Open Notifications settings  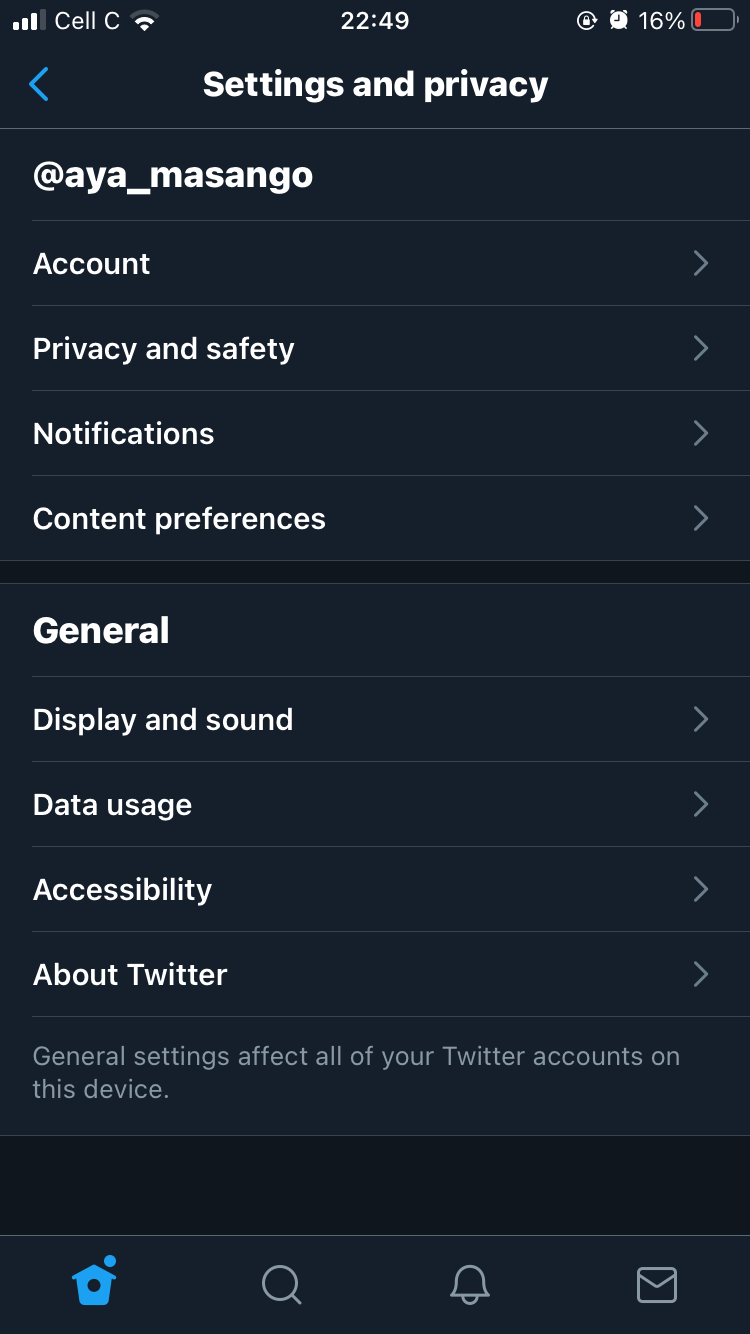click(x=124, y=433)
